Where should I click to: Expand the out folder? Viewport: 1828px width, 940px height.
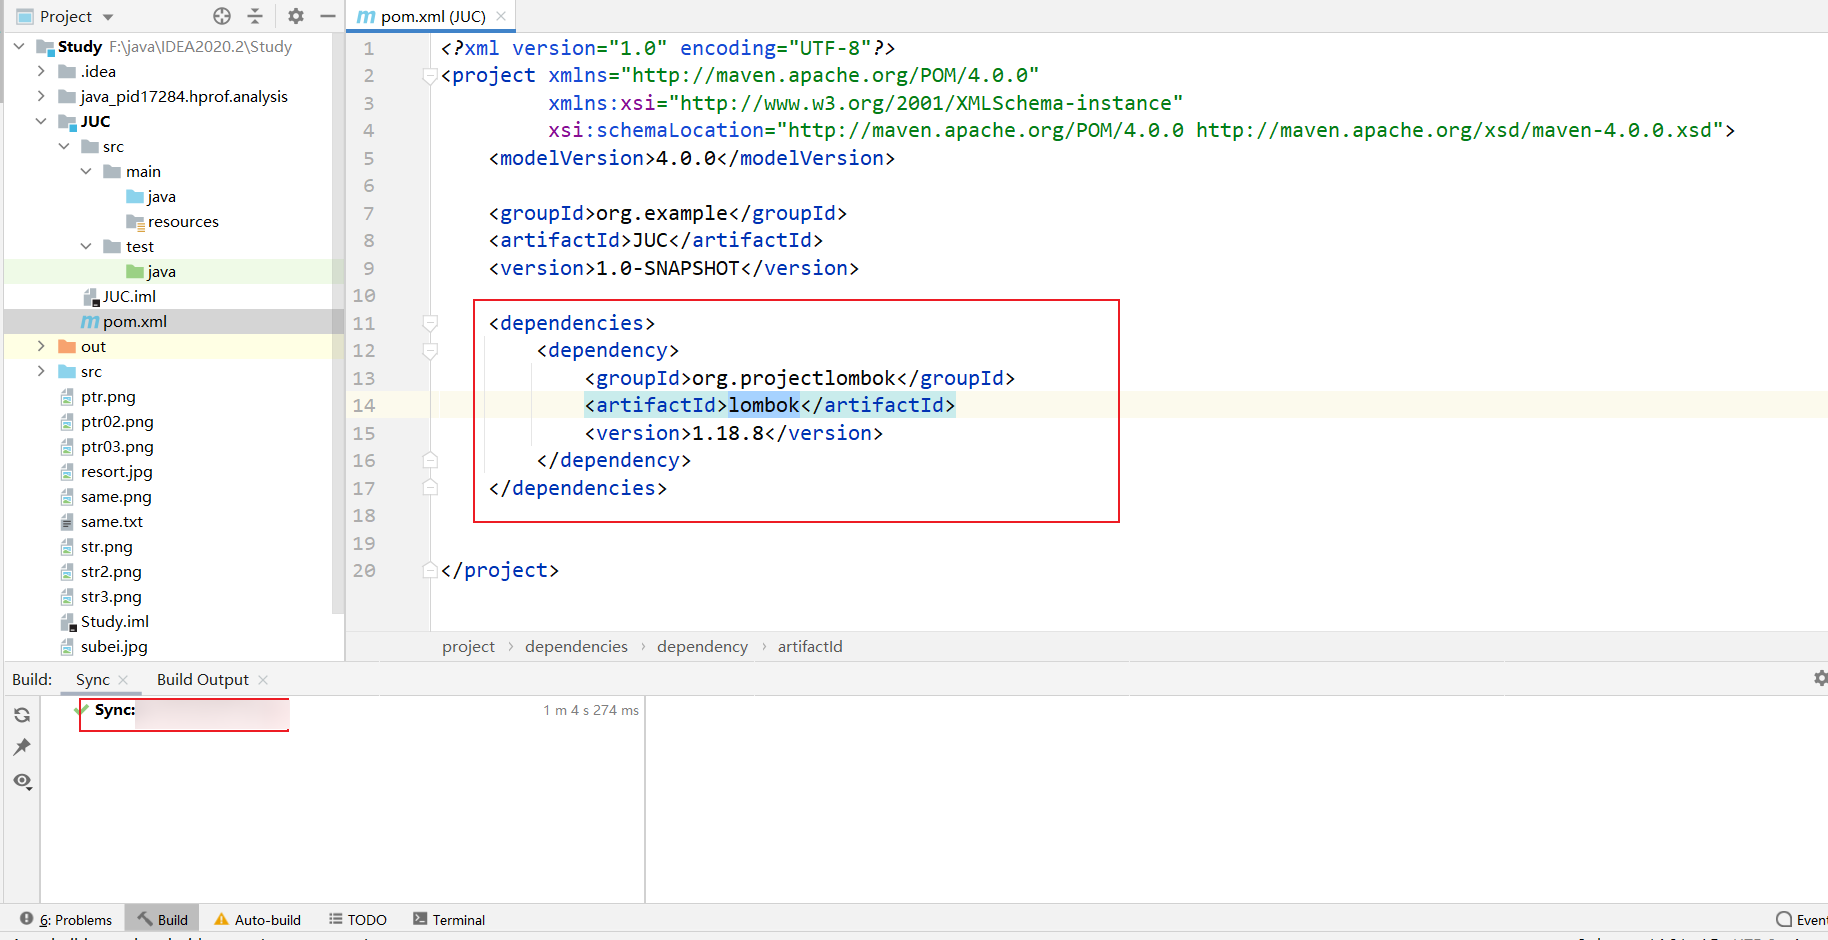(41, 346)
